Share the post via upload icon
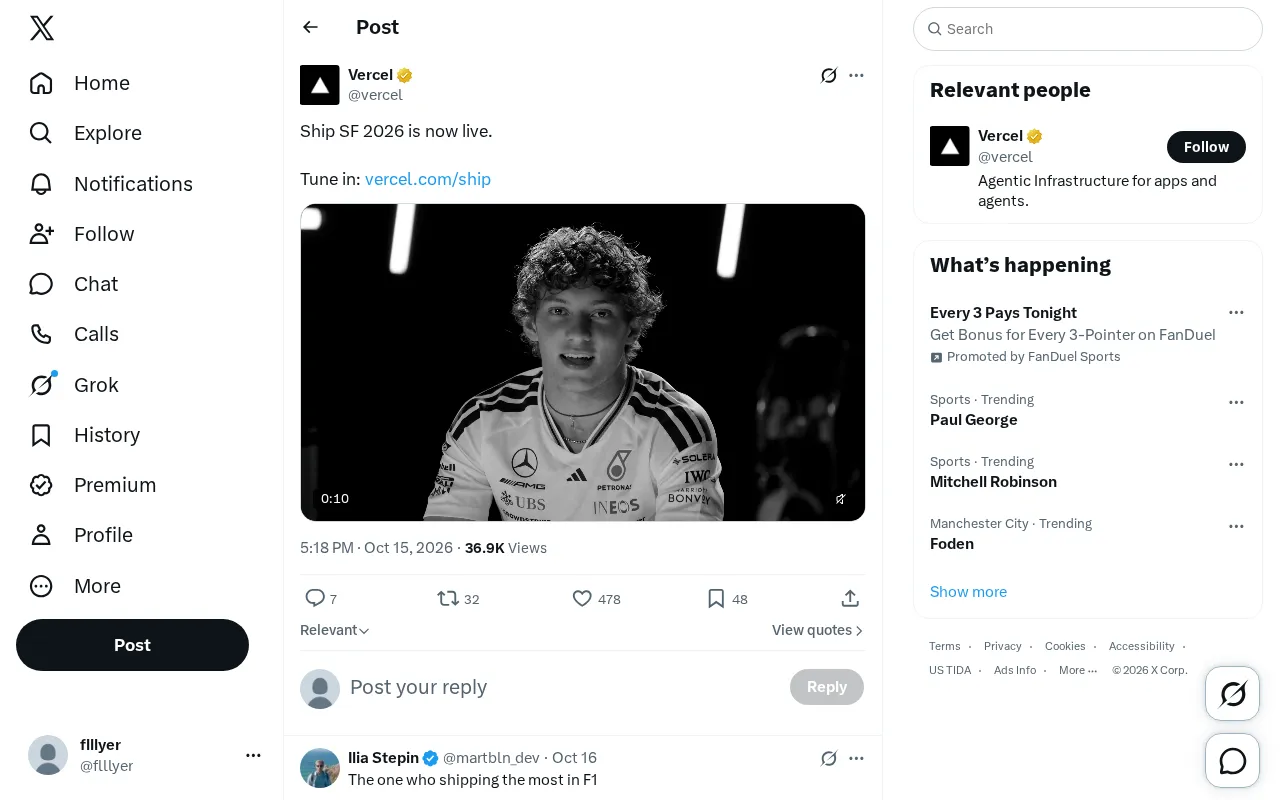Viewport: 1280px width, 800px height. (850, 598)
